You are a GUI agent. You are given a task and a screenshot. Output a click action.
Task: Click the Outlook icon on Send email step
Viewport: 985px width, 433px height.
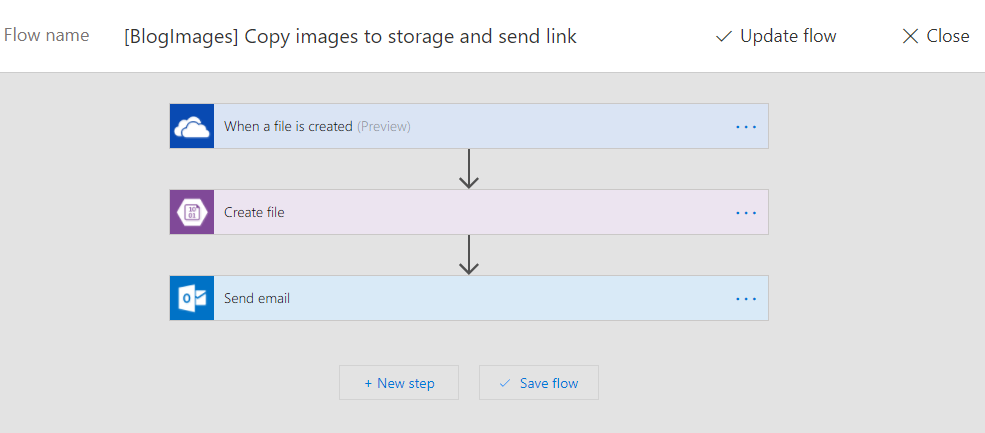192,298
